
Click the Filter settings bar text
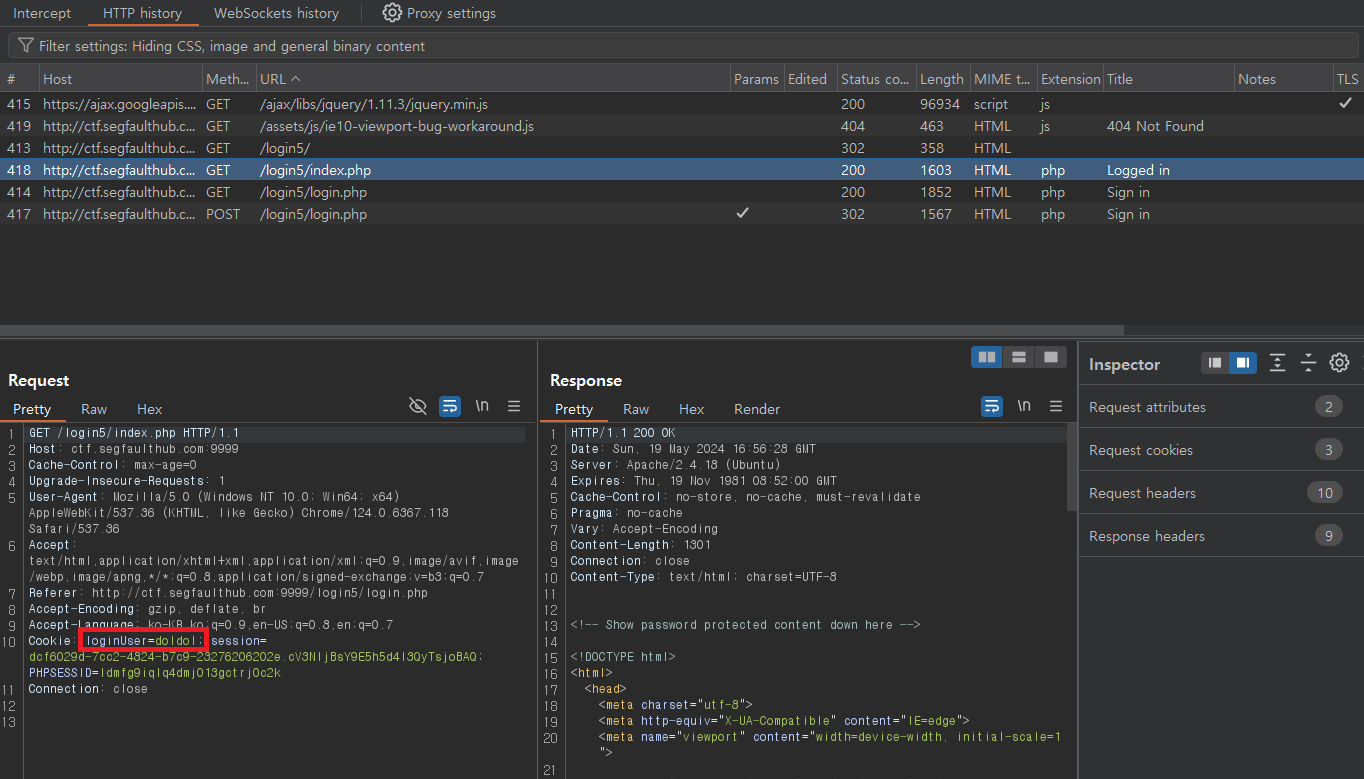click(x=232, y=46)
